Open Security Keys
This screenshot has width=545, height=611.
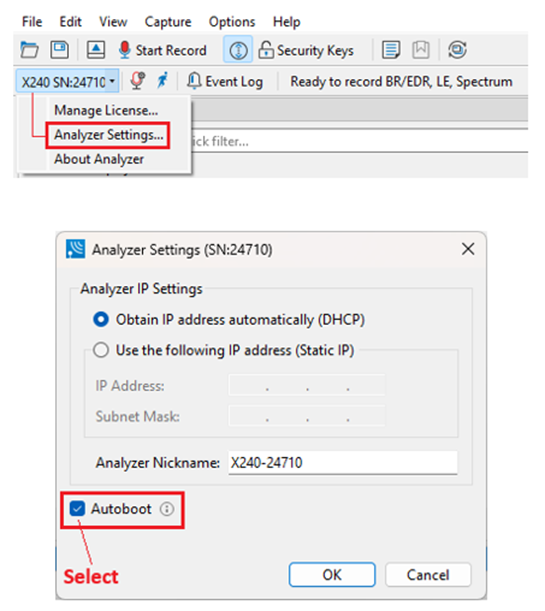[306, 50]
